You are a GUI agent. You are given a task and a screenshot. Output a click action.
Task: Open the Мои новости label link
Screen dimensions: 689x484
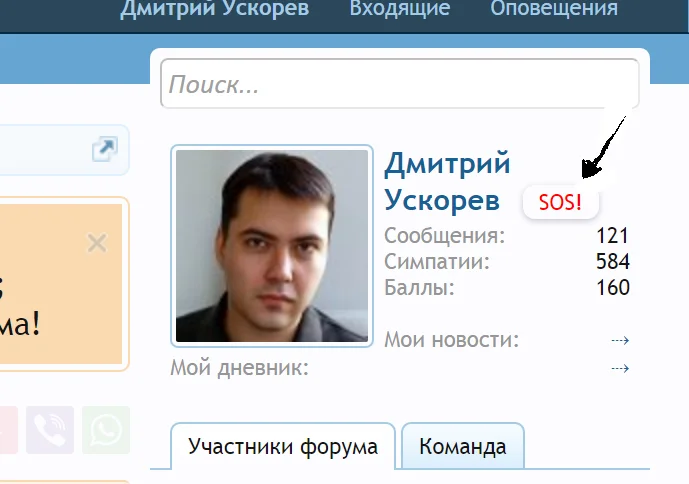pos(452,340)
